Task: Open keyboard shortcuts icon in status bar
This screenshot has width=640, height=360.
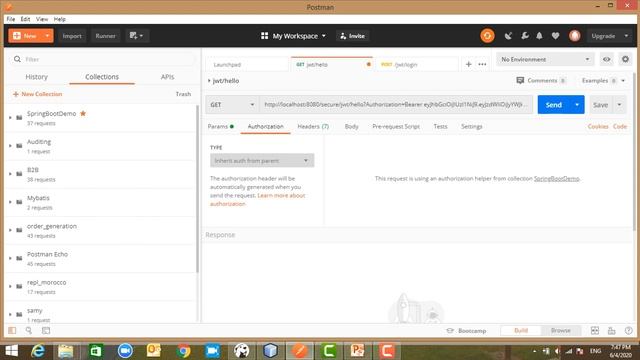Action: (611, 331)
